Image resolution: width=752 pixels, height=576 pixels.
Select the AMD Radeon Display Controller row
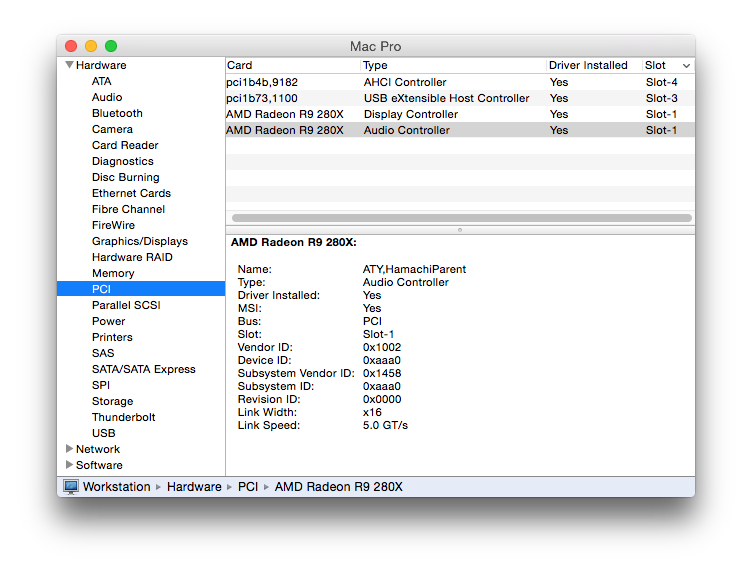tap(460, 114)
